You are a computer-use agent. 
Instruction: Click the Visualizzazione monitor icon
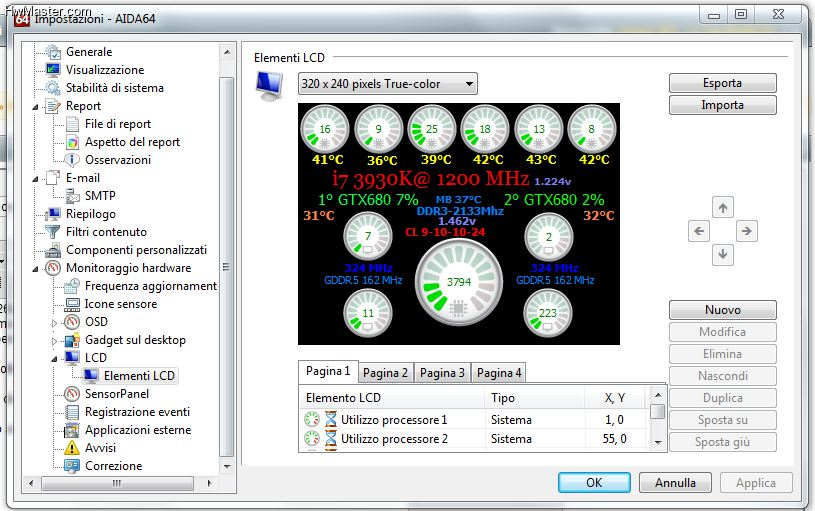click(52, 69)
